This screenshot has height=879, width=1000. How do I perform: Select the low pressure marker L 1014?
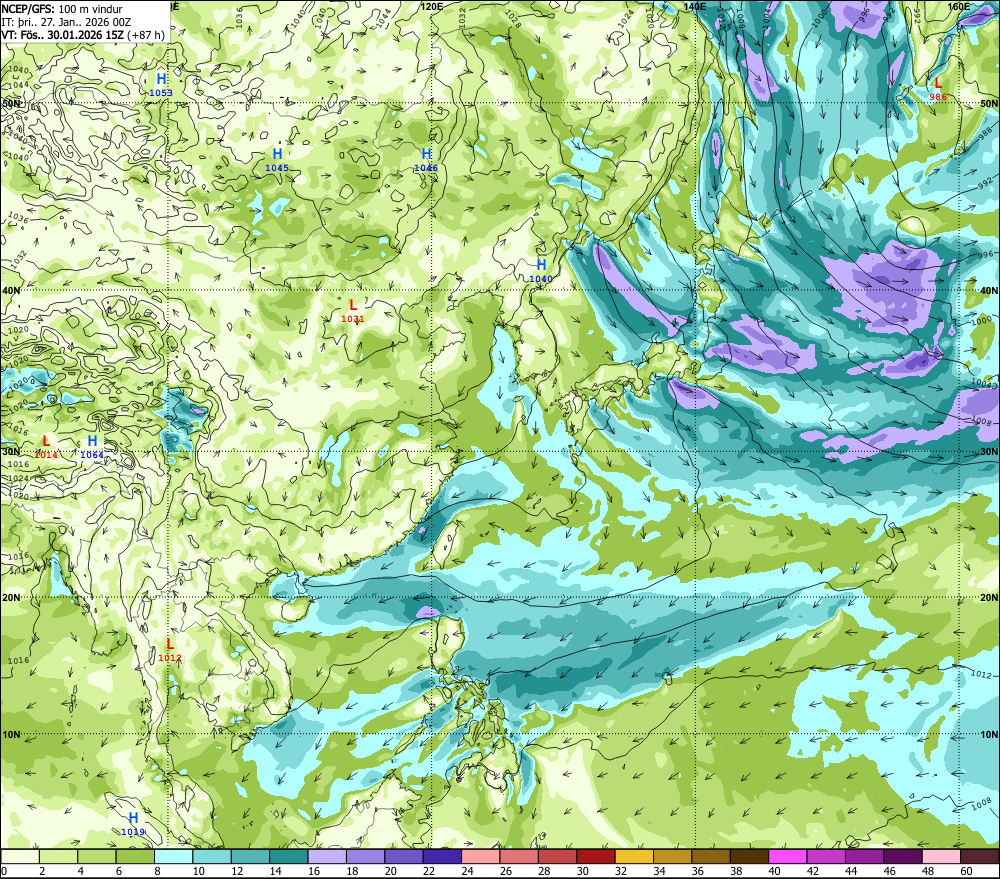tap(46, 446)
